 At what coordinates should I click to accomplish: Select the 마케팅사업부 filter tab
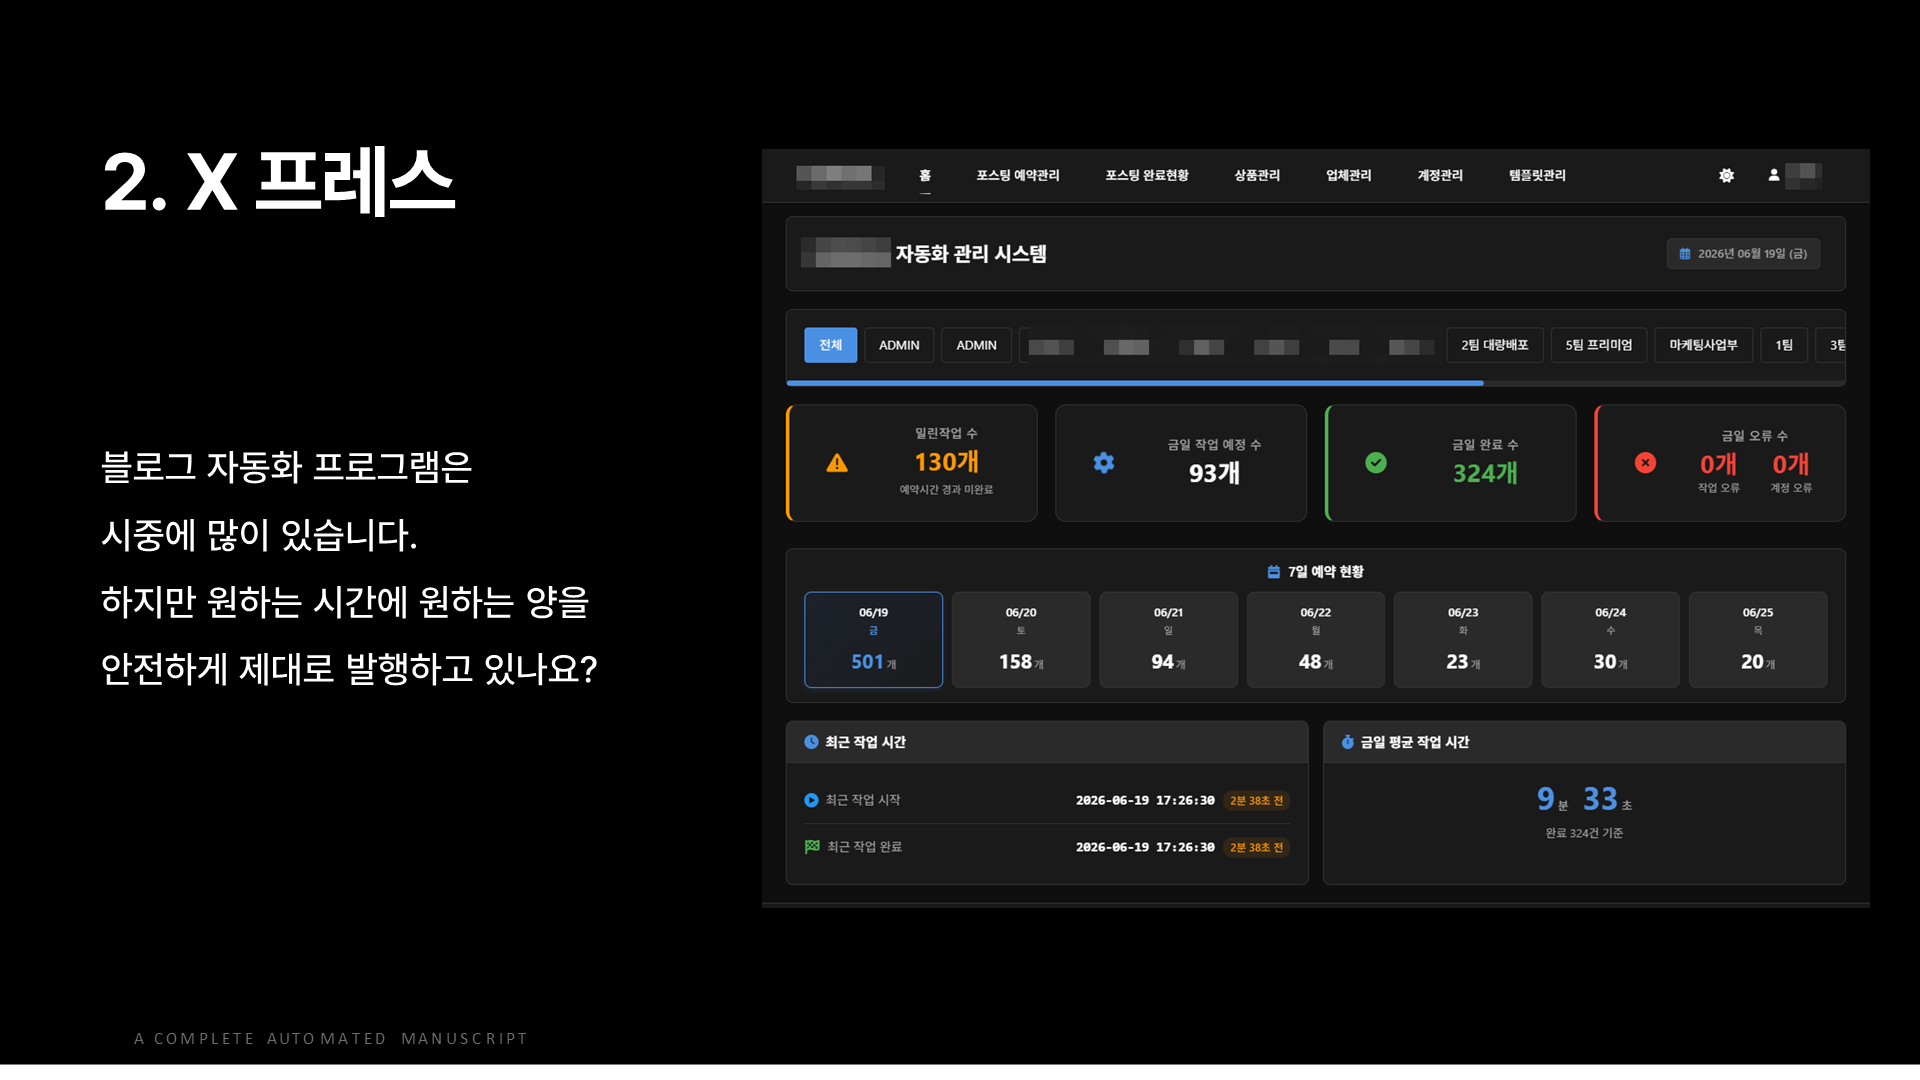tap(1703, 345)
